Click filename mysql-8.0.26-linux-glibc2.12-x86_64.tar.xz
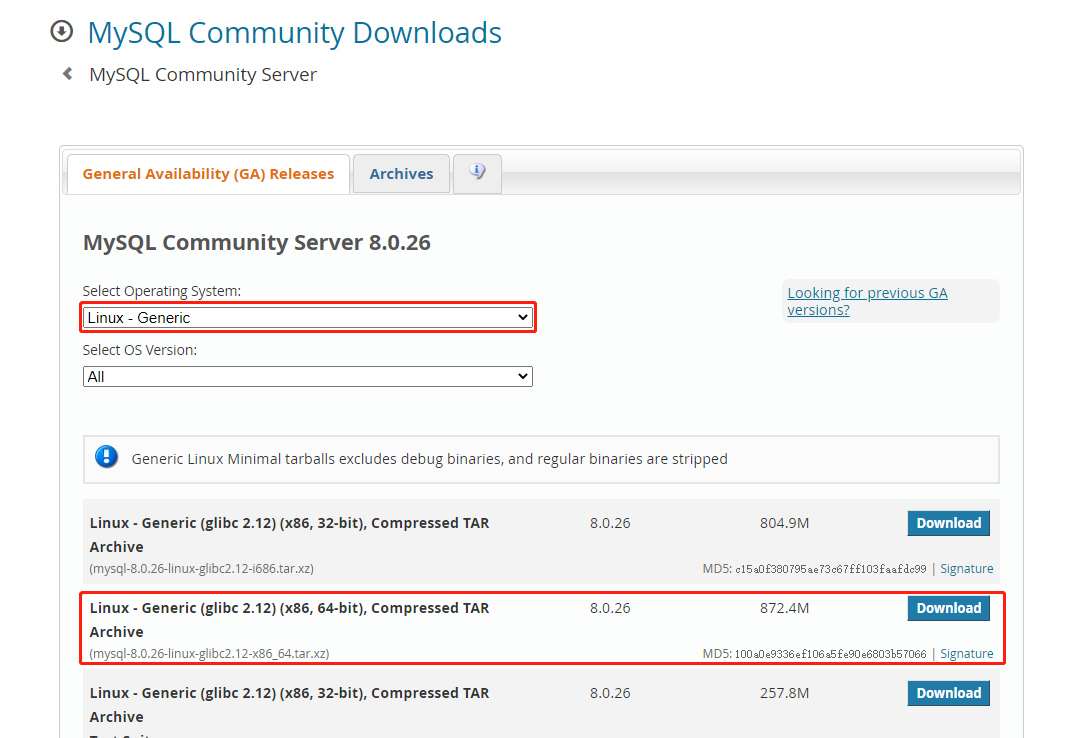This screenshot has height=738, width=1070. [x=209, y=653]
